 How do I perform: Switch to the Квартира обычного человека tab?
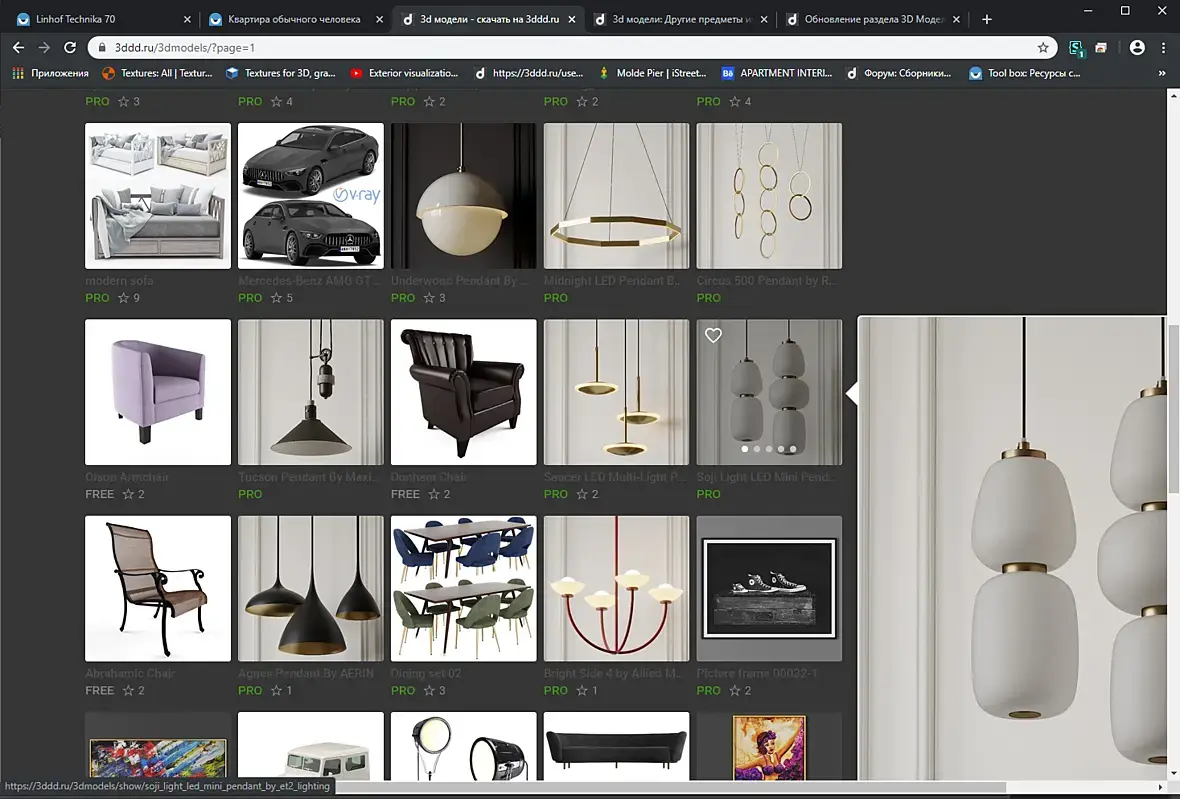[x=294, y=20]
